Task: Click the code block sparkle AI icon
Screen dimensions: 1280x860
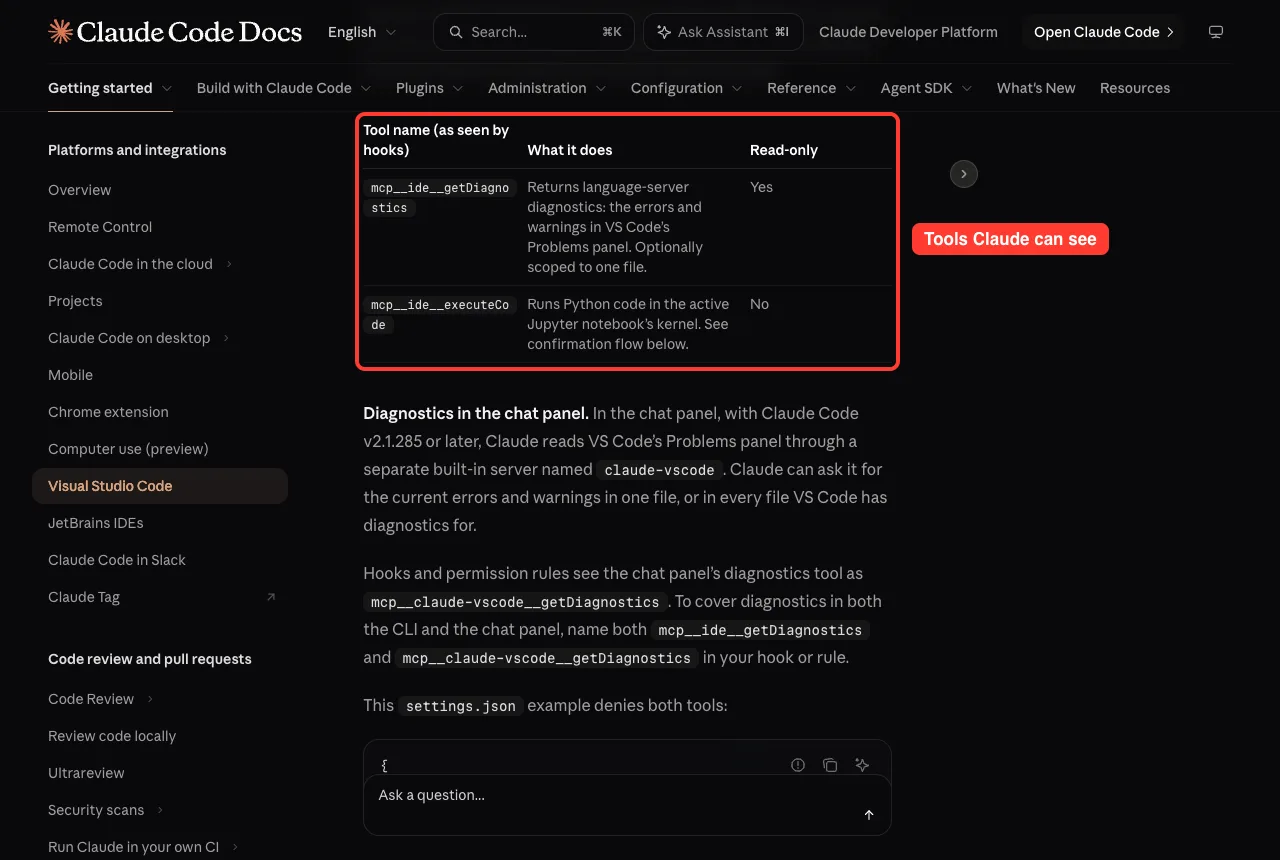Action: pos(862,765)
